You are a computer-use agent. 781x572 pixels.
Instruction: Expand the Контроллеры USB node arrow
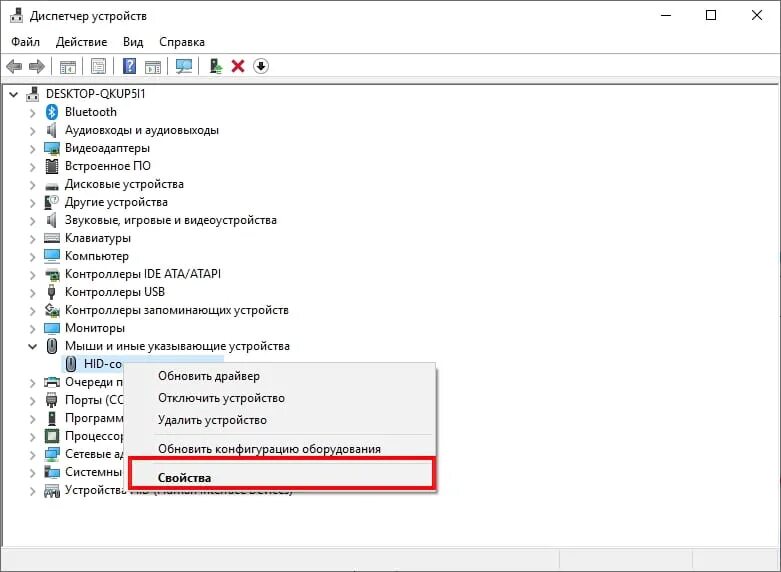pyautogui.click(x=33, y=292)
